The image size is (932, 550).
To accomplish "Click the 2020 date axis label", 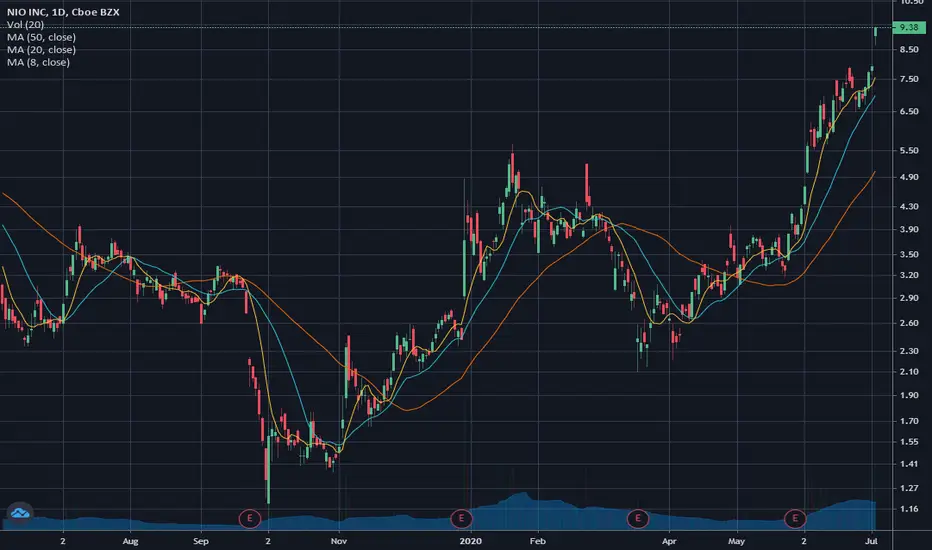I will [x=470, y=541].
